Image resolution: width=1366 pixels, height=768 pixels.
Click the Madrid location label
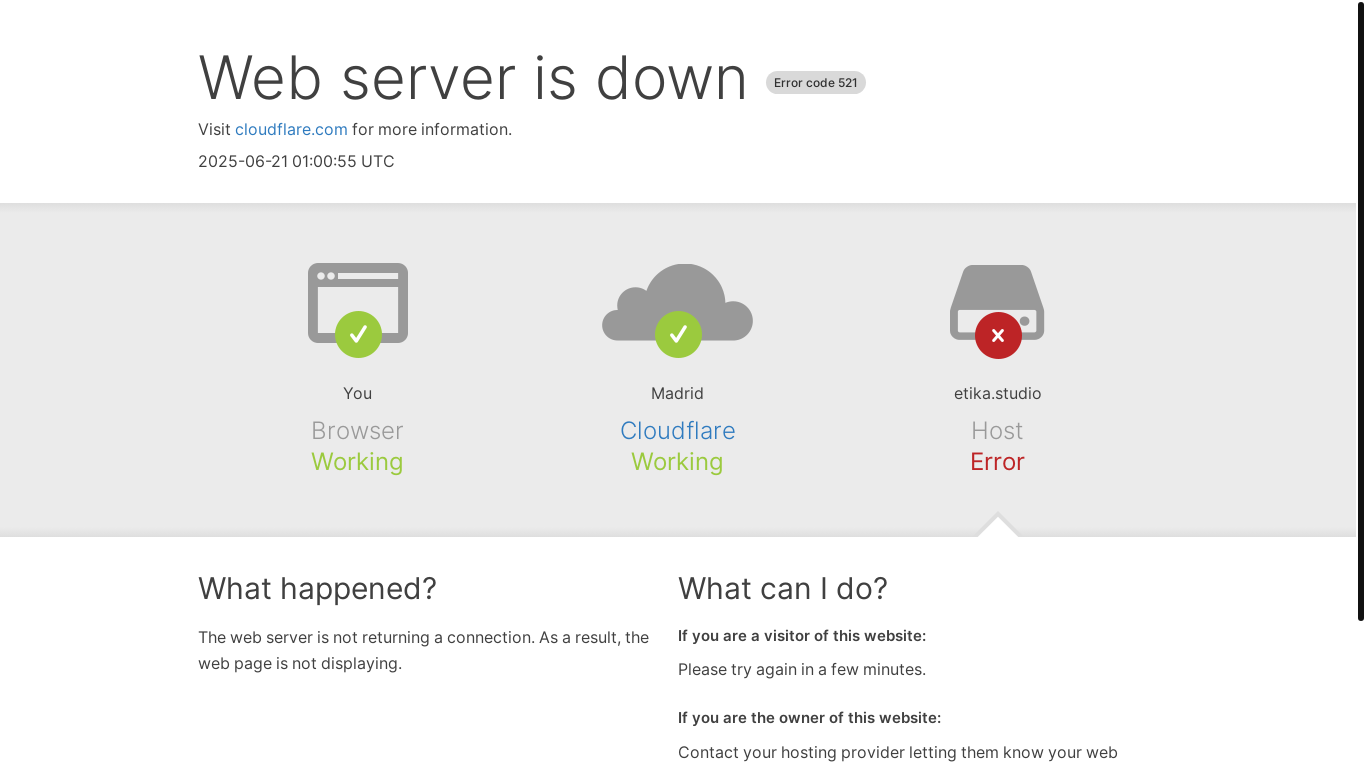tap(677, 393)
